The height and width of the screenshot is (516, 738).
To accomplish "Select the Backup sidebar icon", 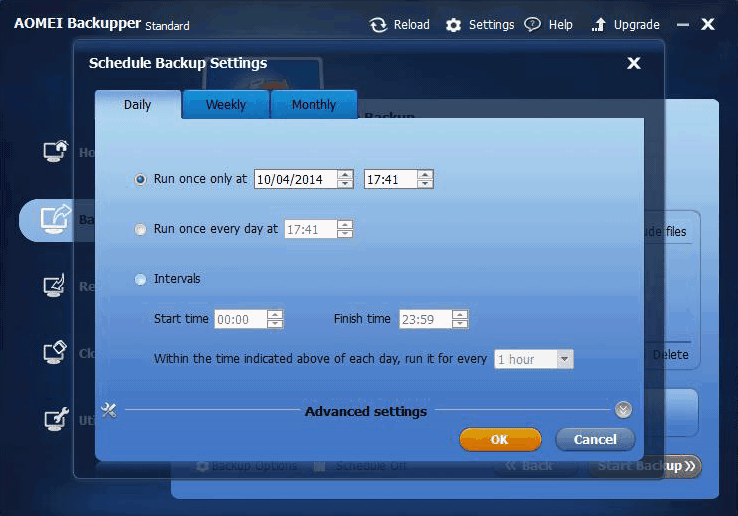I will [55, 219].
